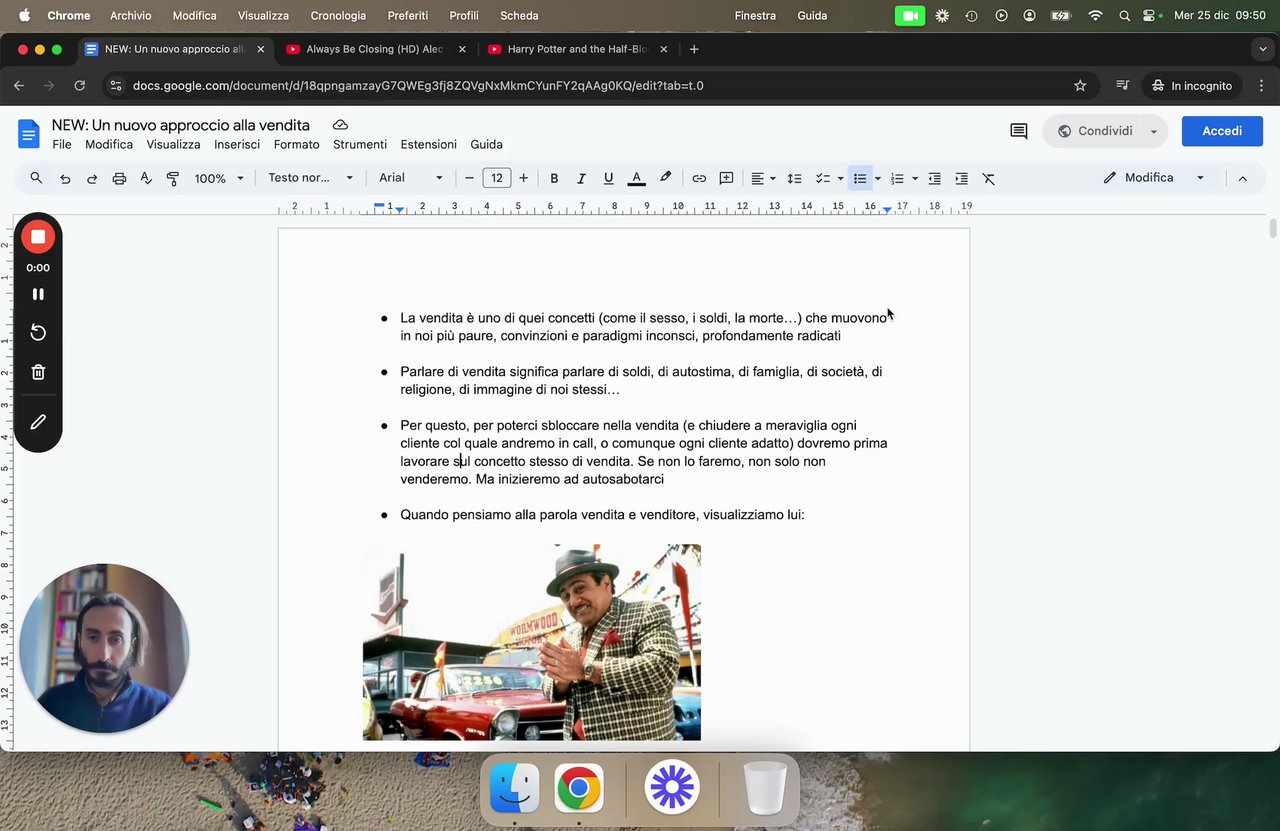1280x831 pixels.
Task: Clear formatting from the selection
Action: tap(988, 178)
